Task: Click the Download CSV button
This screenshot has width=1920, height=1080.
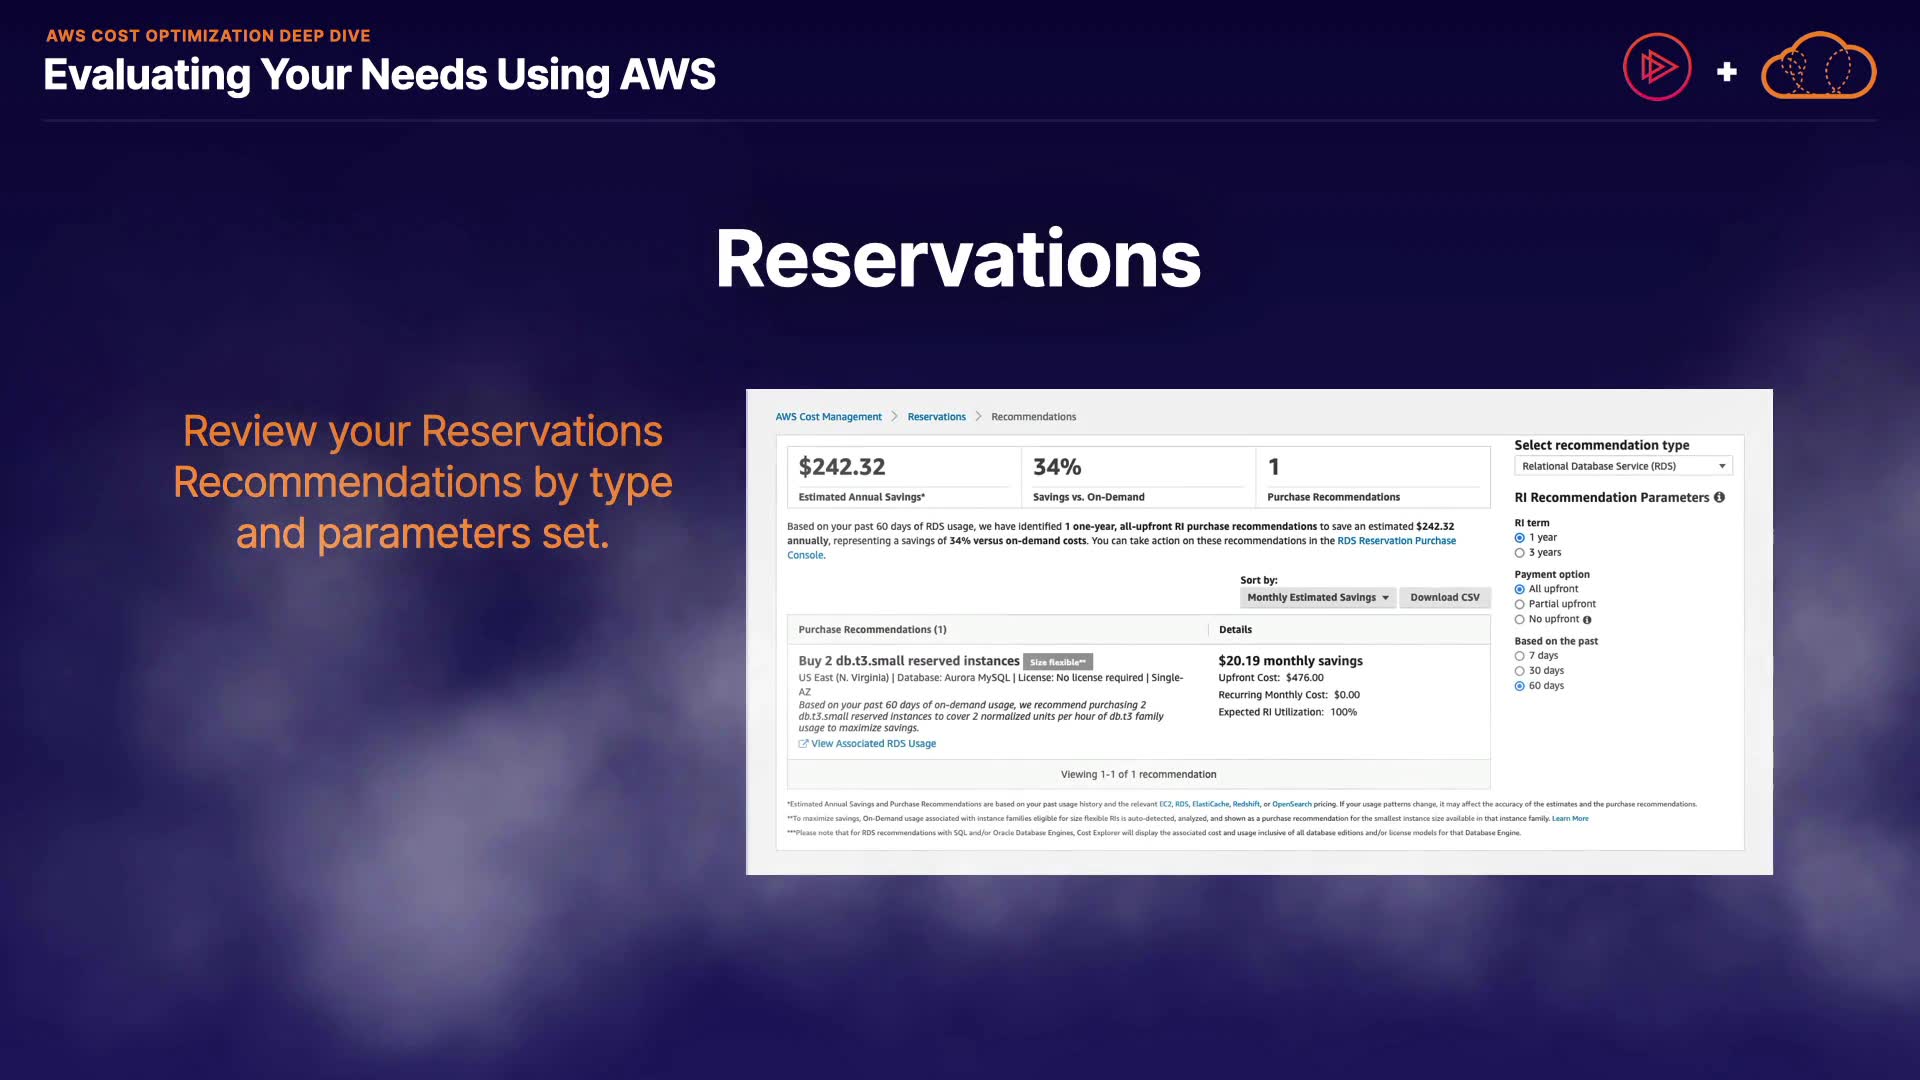Action: point(1444,598)
